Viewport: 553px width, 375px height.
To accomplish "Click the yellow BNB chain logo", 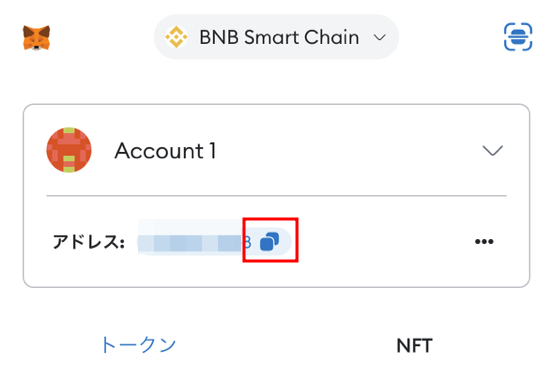I will tap(176, 37).
